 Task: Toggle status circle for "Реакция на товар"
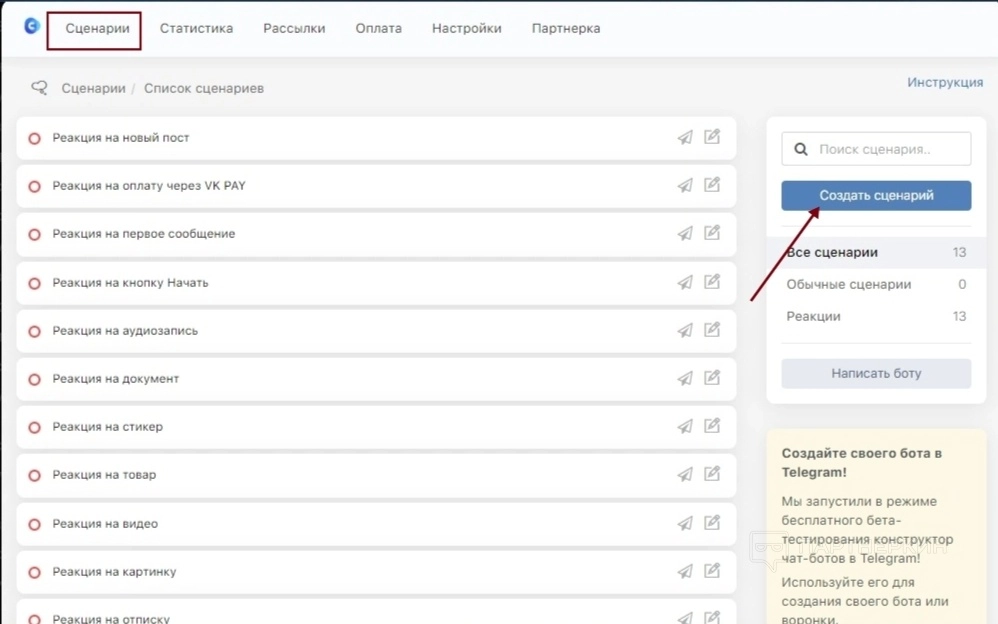34,476
